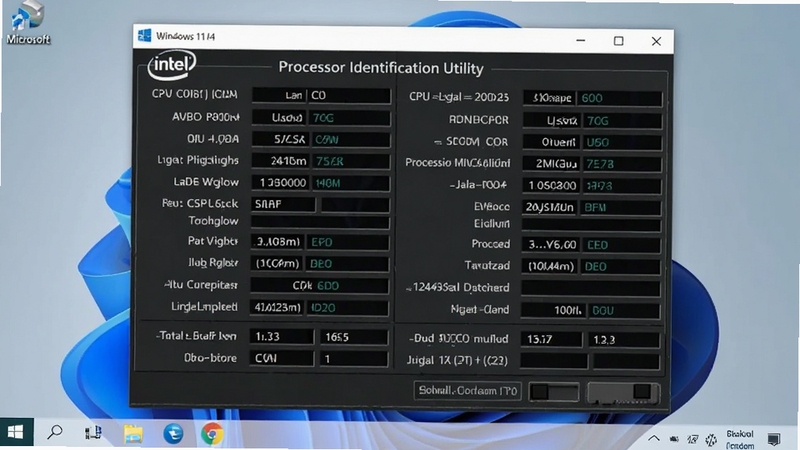Close the Processor Identification Utility window

656,41
